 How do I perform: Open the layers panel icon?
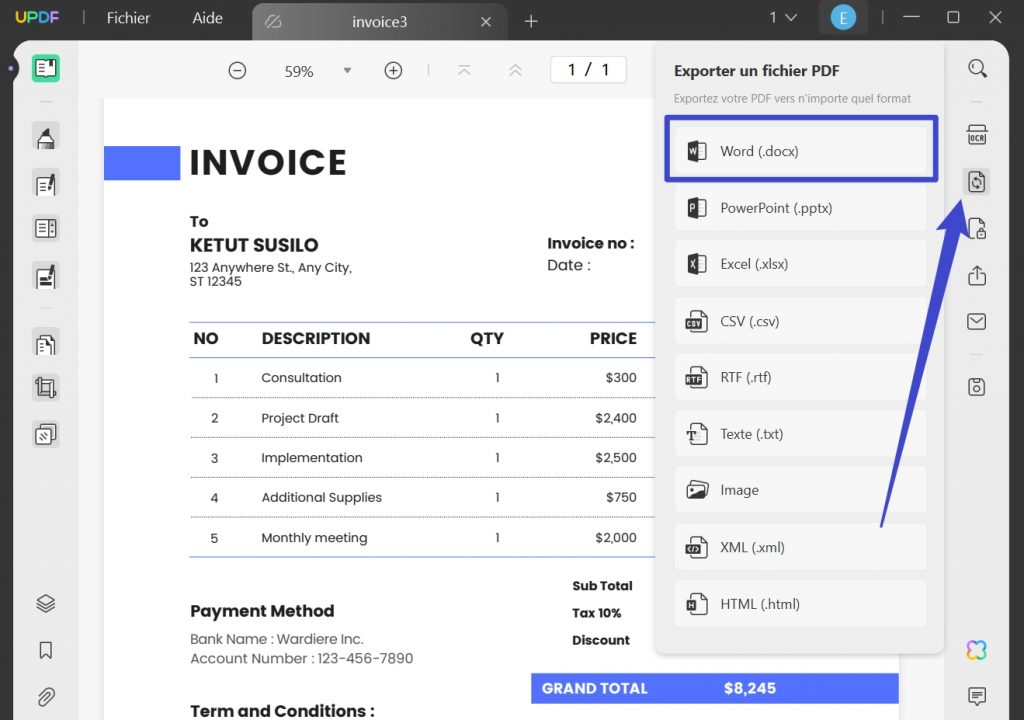point(45,603)
